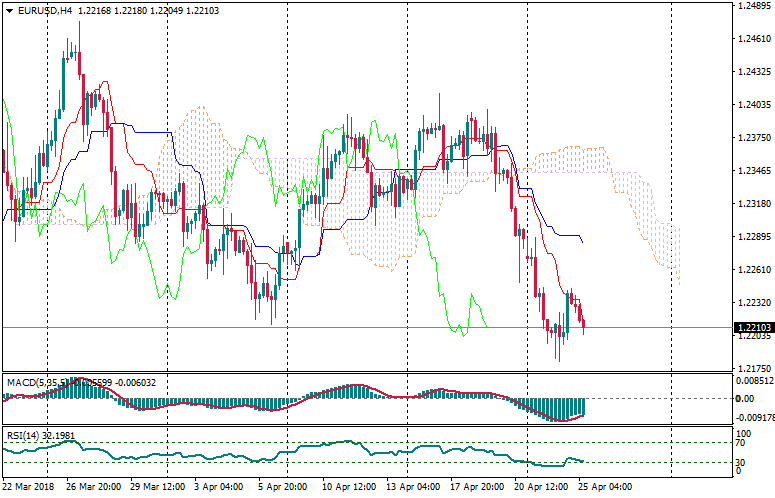Select the 26 Mar 20:00 time marker
The height and width of the screenshot is (498, 775).
tap(95, 487)
